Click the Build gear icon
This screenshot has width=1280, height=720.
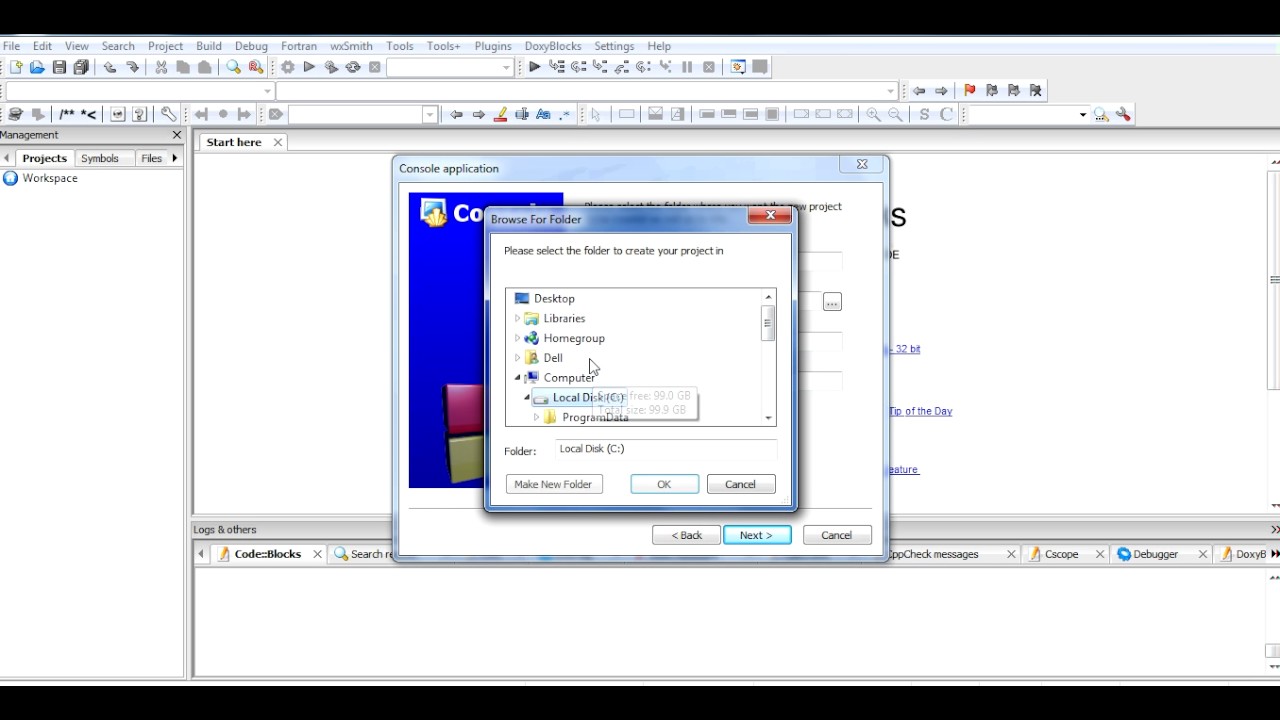click(x=287, y=67)
